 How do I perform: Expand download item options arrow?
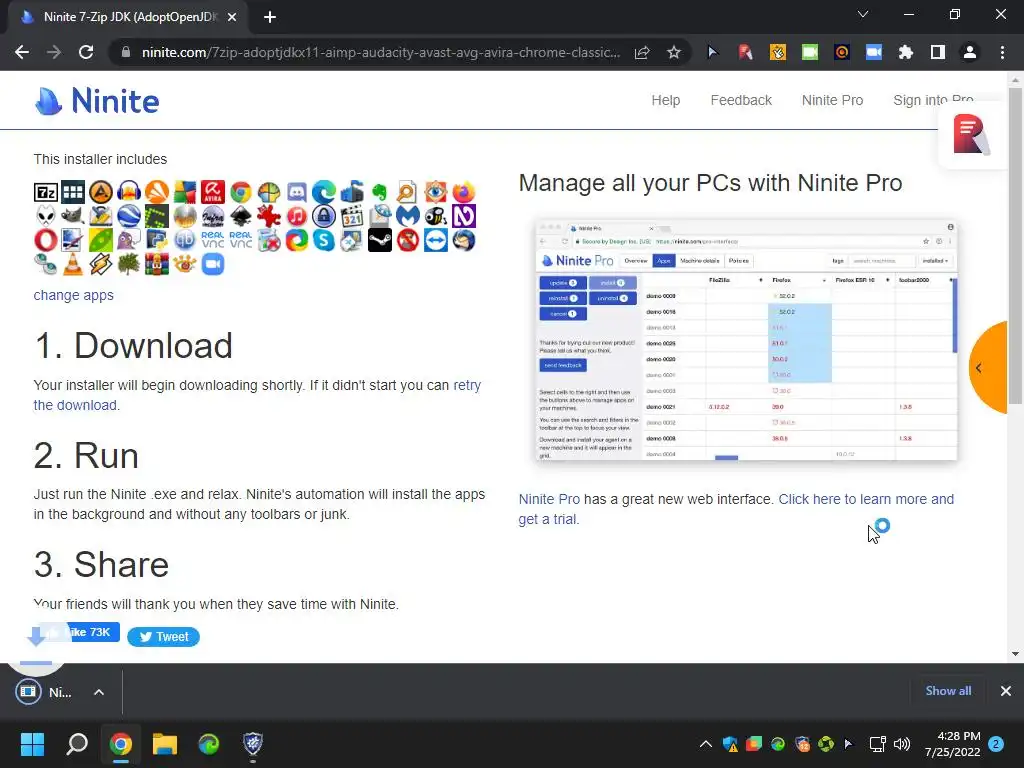point(99,692)
